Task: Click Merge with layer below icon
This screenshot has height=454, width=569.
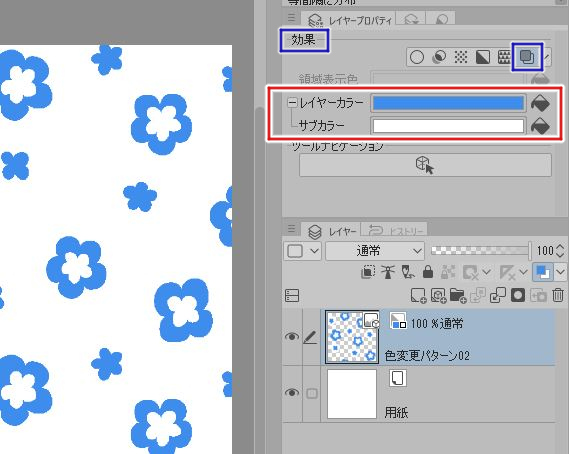Action: point(498,295)
